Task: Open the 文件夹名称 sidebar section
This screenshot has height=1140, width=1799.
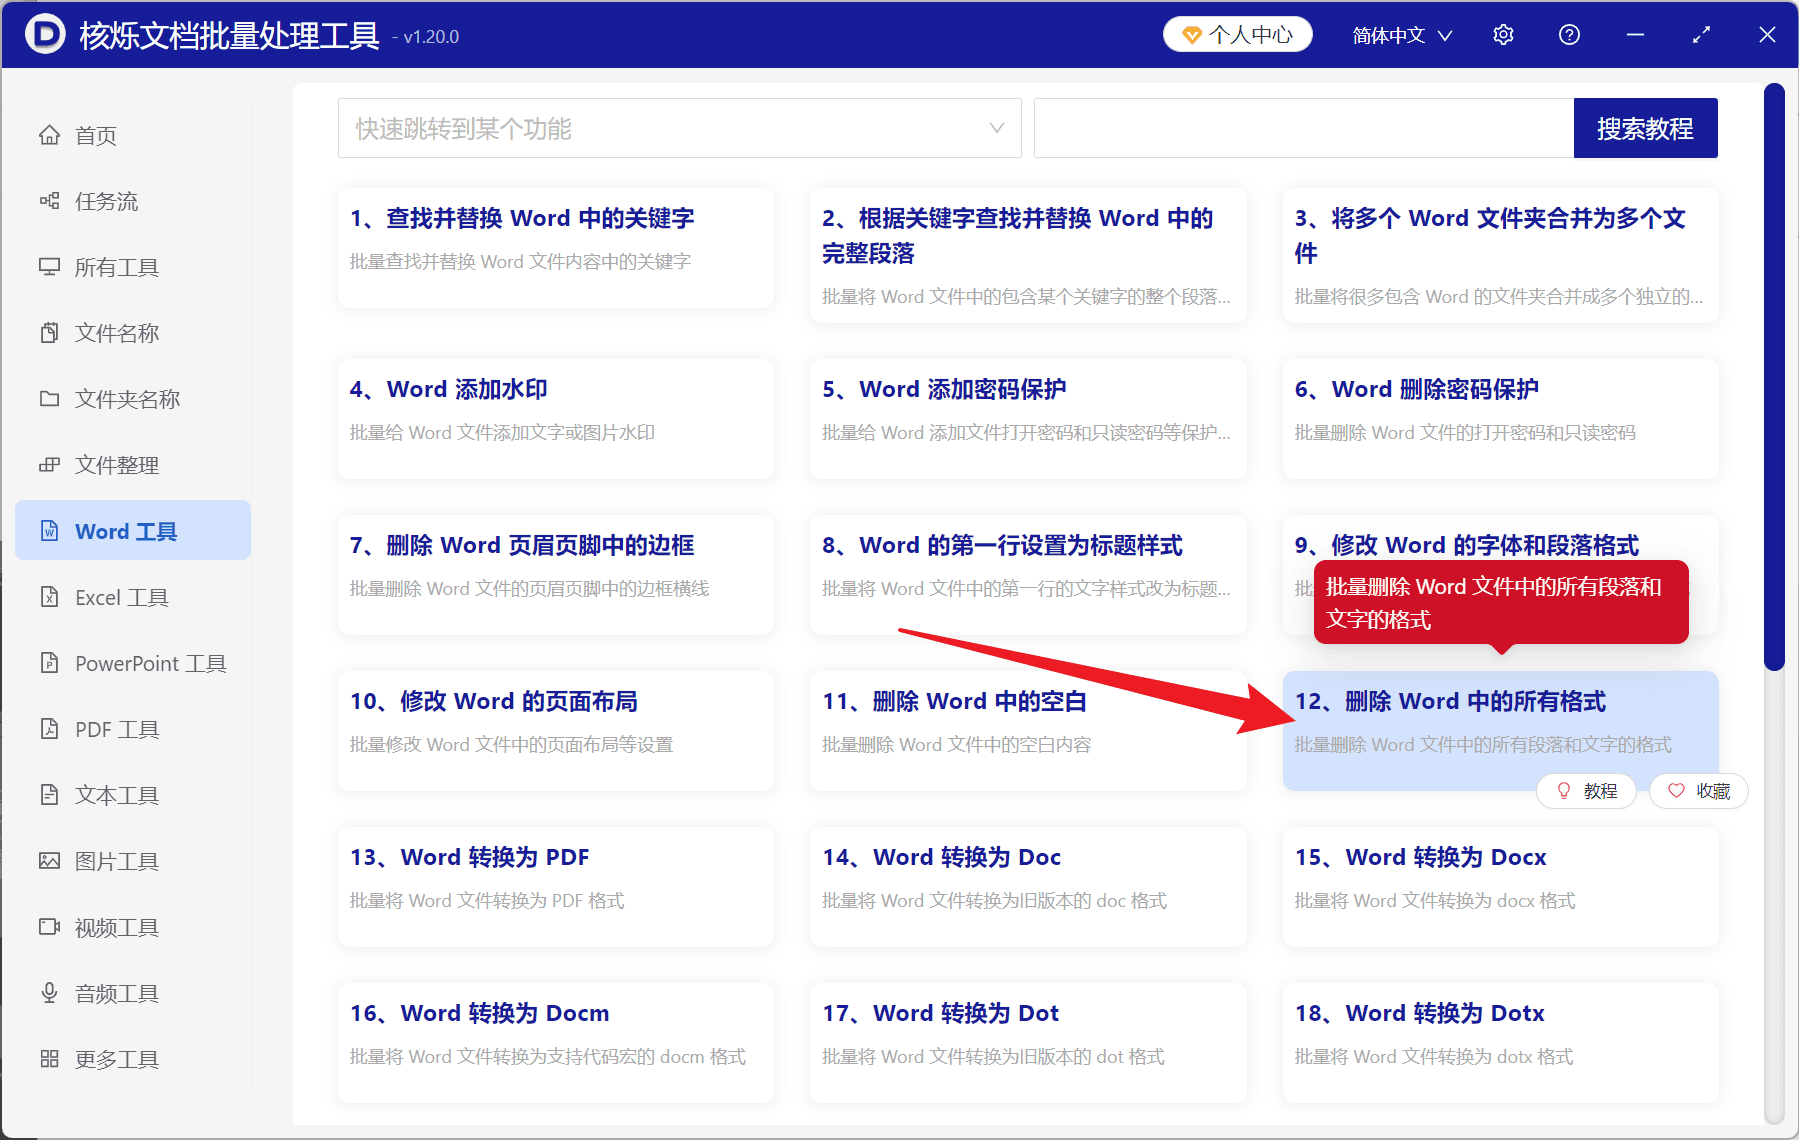Action: (x=123, y=398)
